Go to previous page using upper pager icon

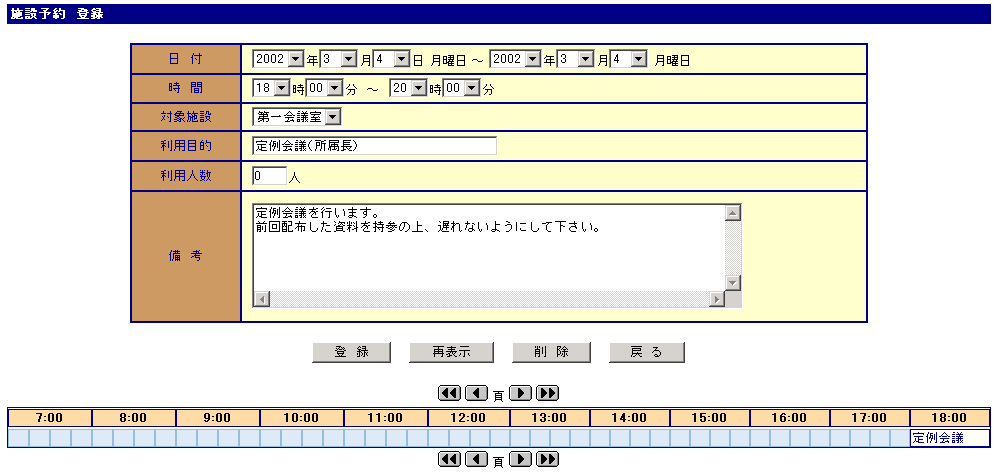(x=476, y=393)
